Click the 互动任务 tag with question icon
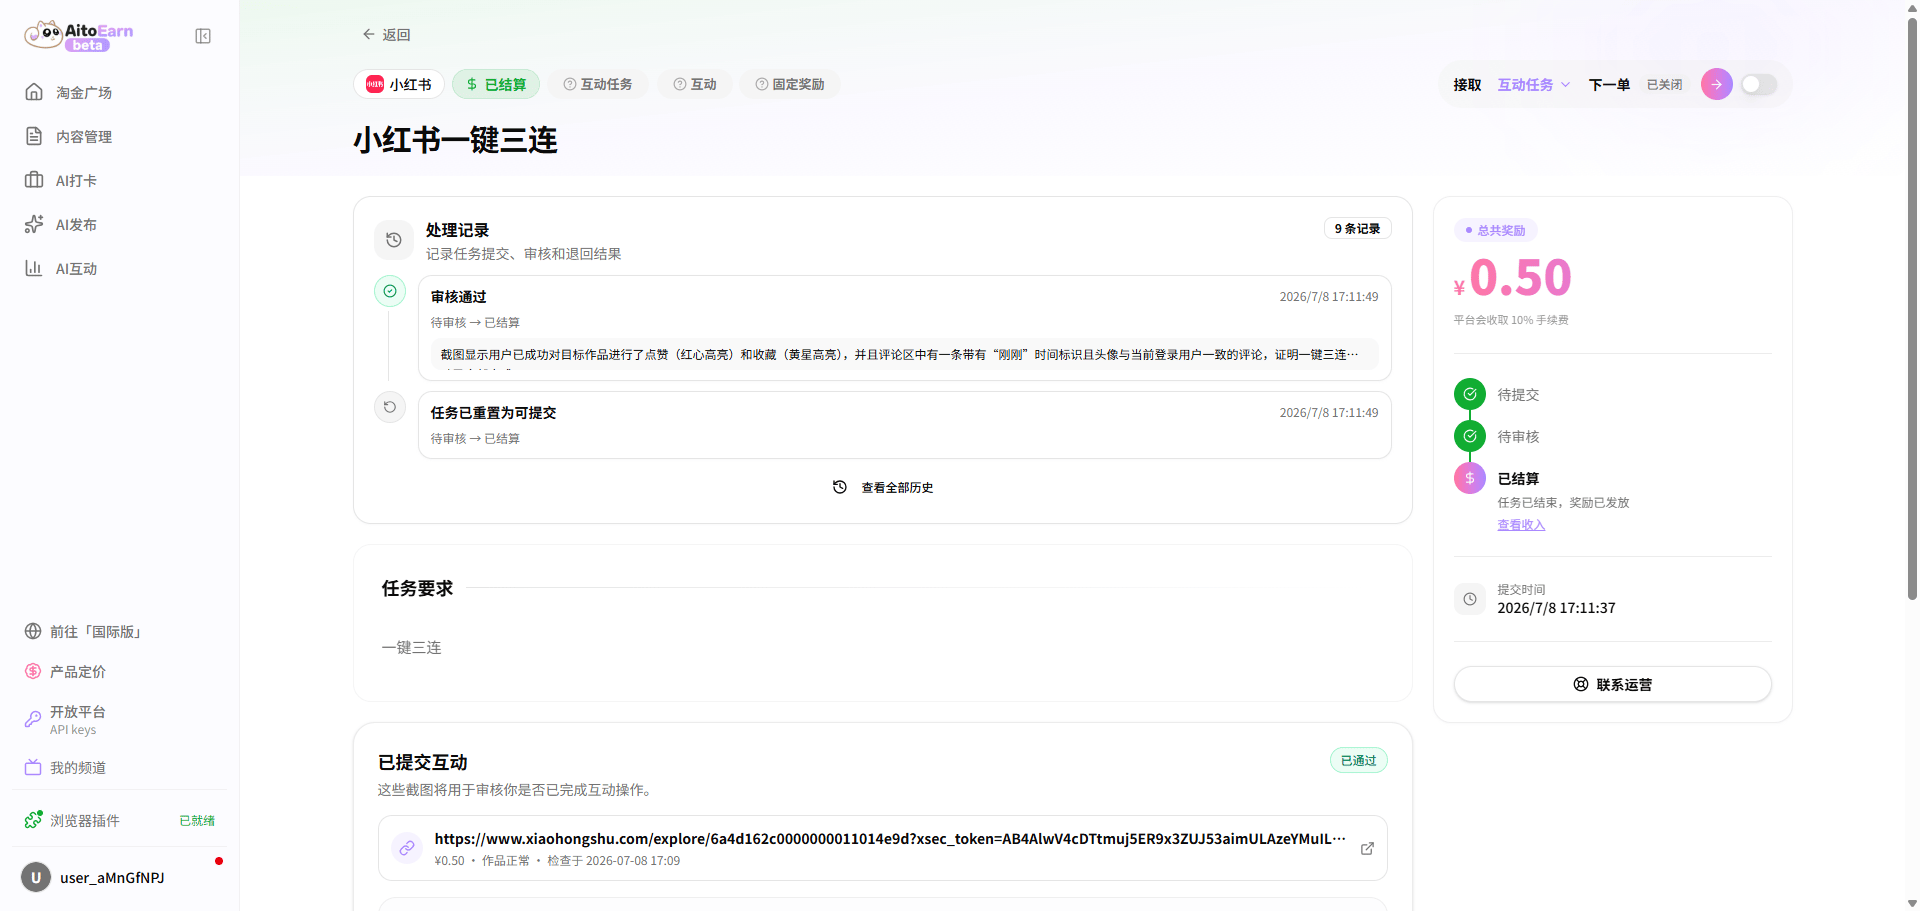The height and width of the screenshot is (911, 1920). click(x=598, y=84)
